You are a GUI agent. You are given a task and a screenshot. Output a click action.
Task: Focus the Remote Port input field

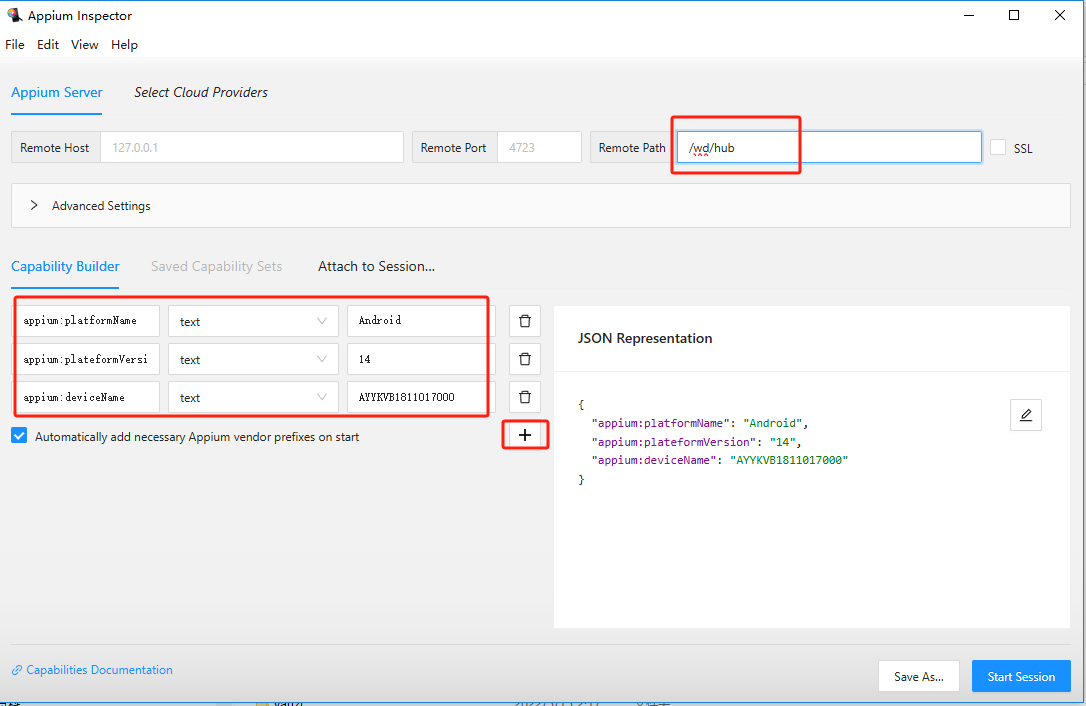tap(539, 148)
